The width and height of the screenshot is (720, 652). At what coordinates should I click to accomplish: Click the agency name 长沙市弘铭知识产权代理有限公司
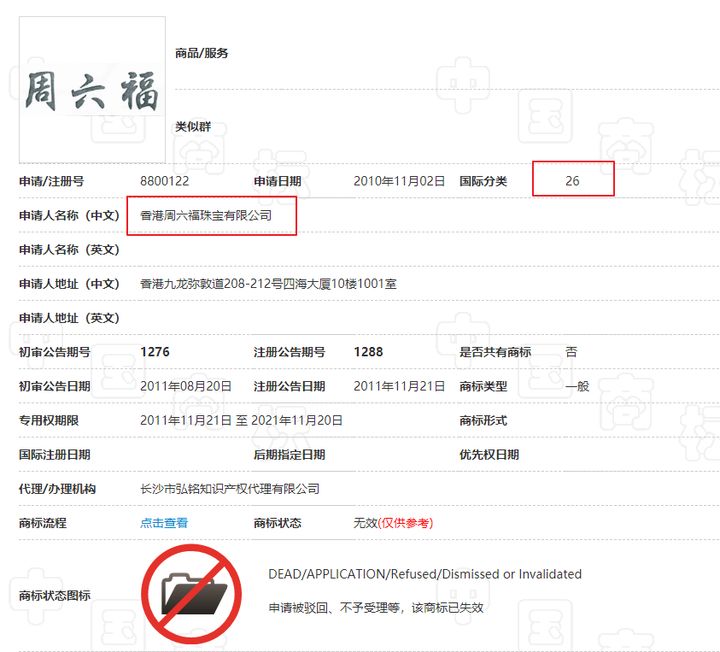click(x=230, y=489)
